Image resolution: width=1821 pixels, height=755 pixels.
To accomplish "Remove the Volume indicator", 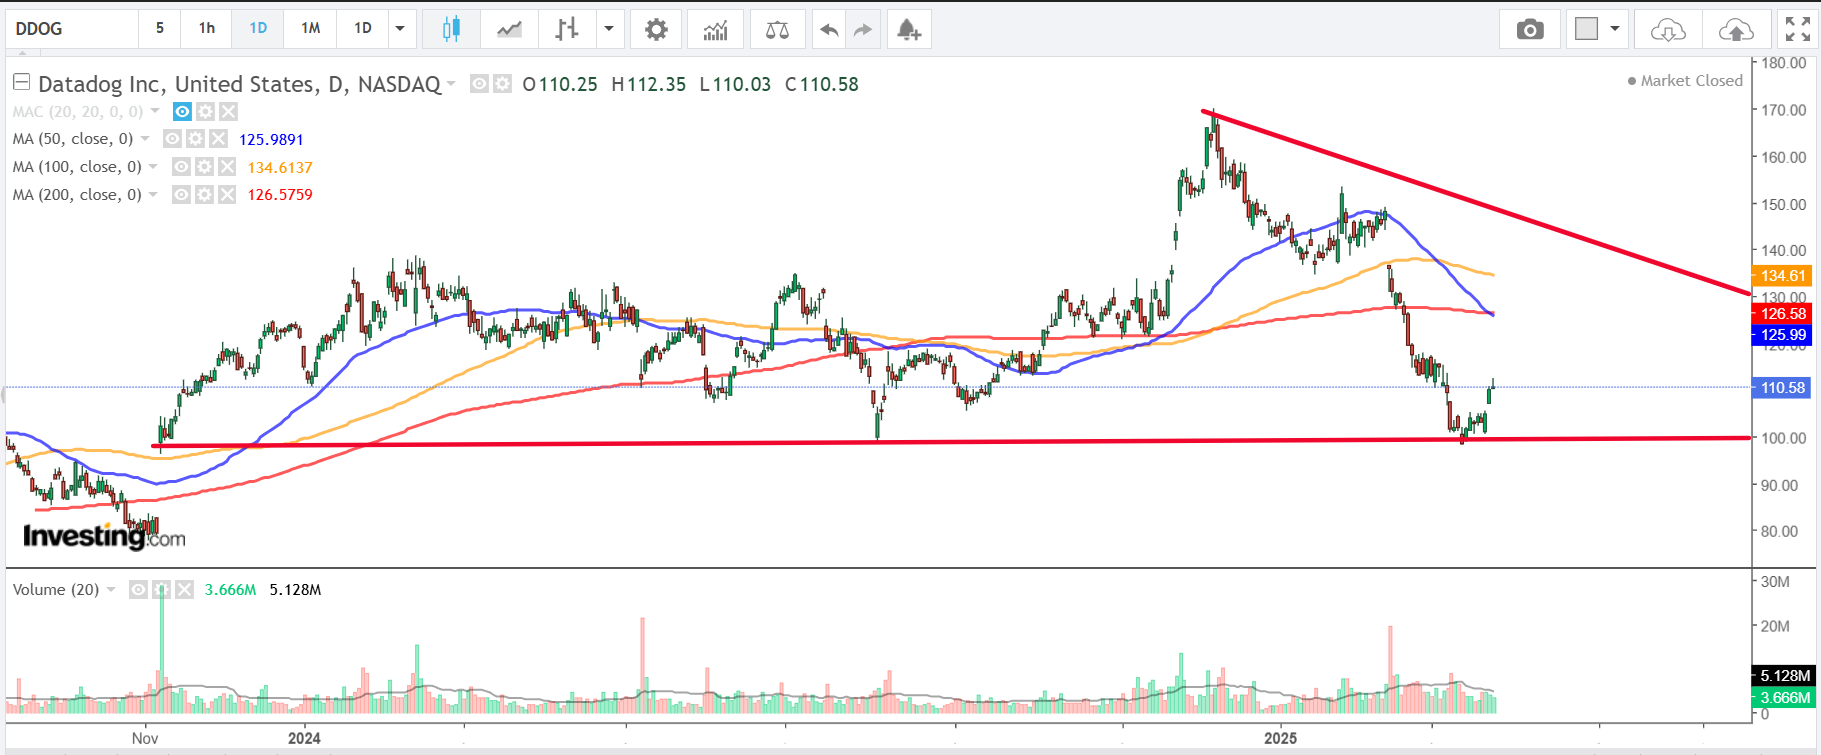I will (x=184, y=589).
